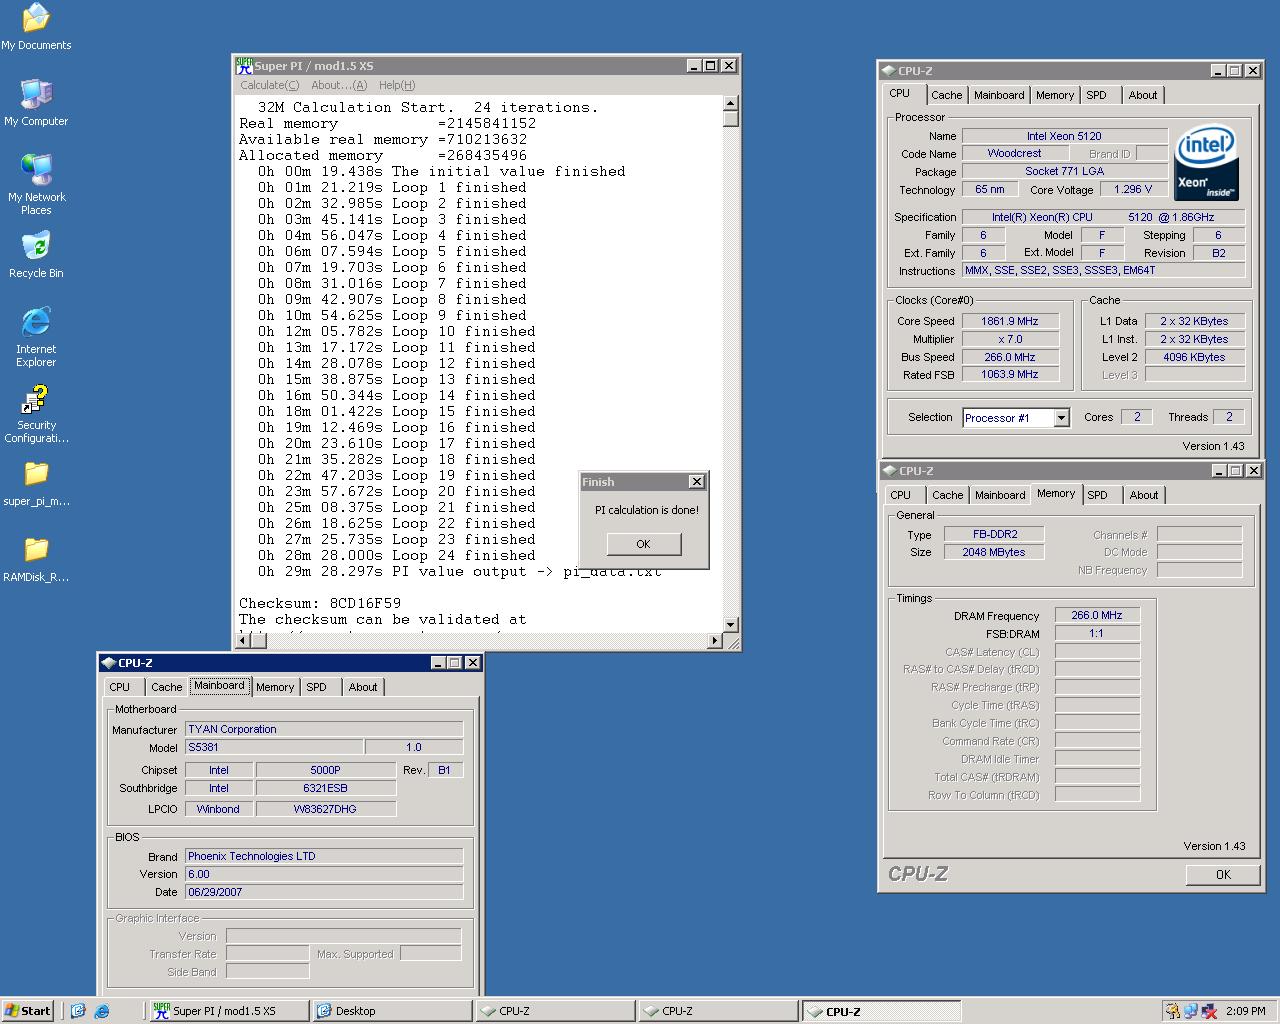Screen dimensions: 1280x1024
Task: Click the active third CPU-Z taskbar button
Action: click(x=881, y=1011)
